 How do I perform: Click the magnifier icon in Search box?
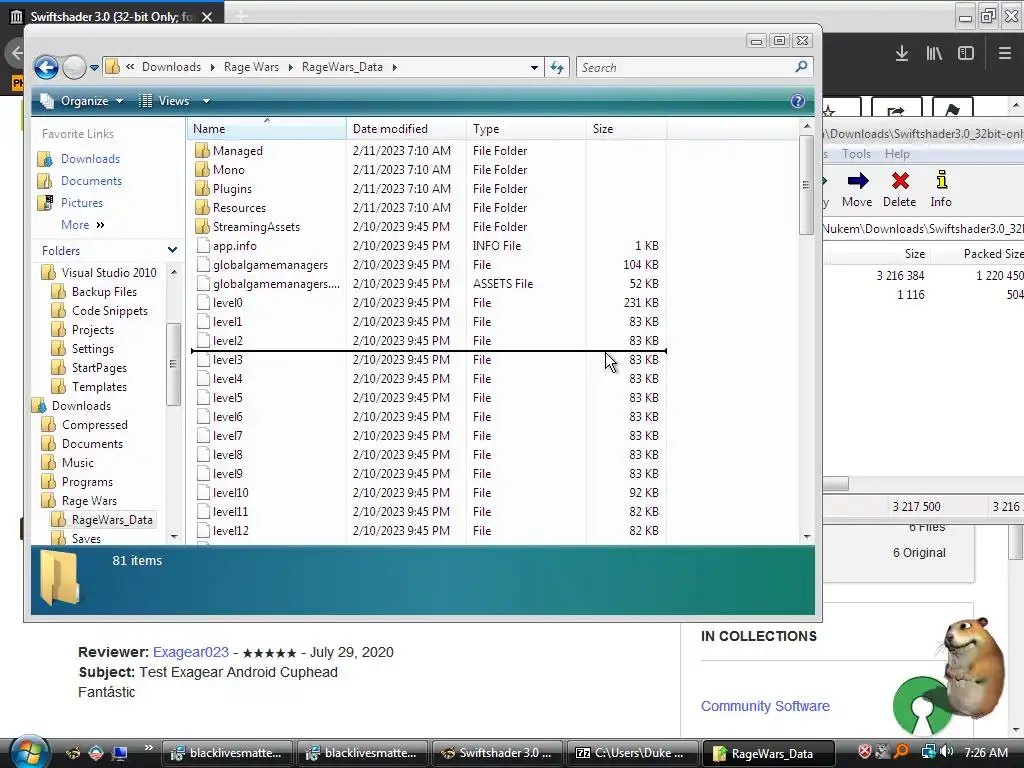tap(801, 67)
